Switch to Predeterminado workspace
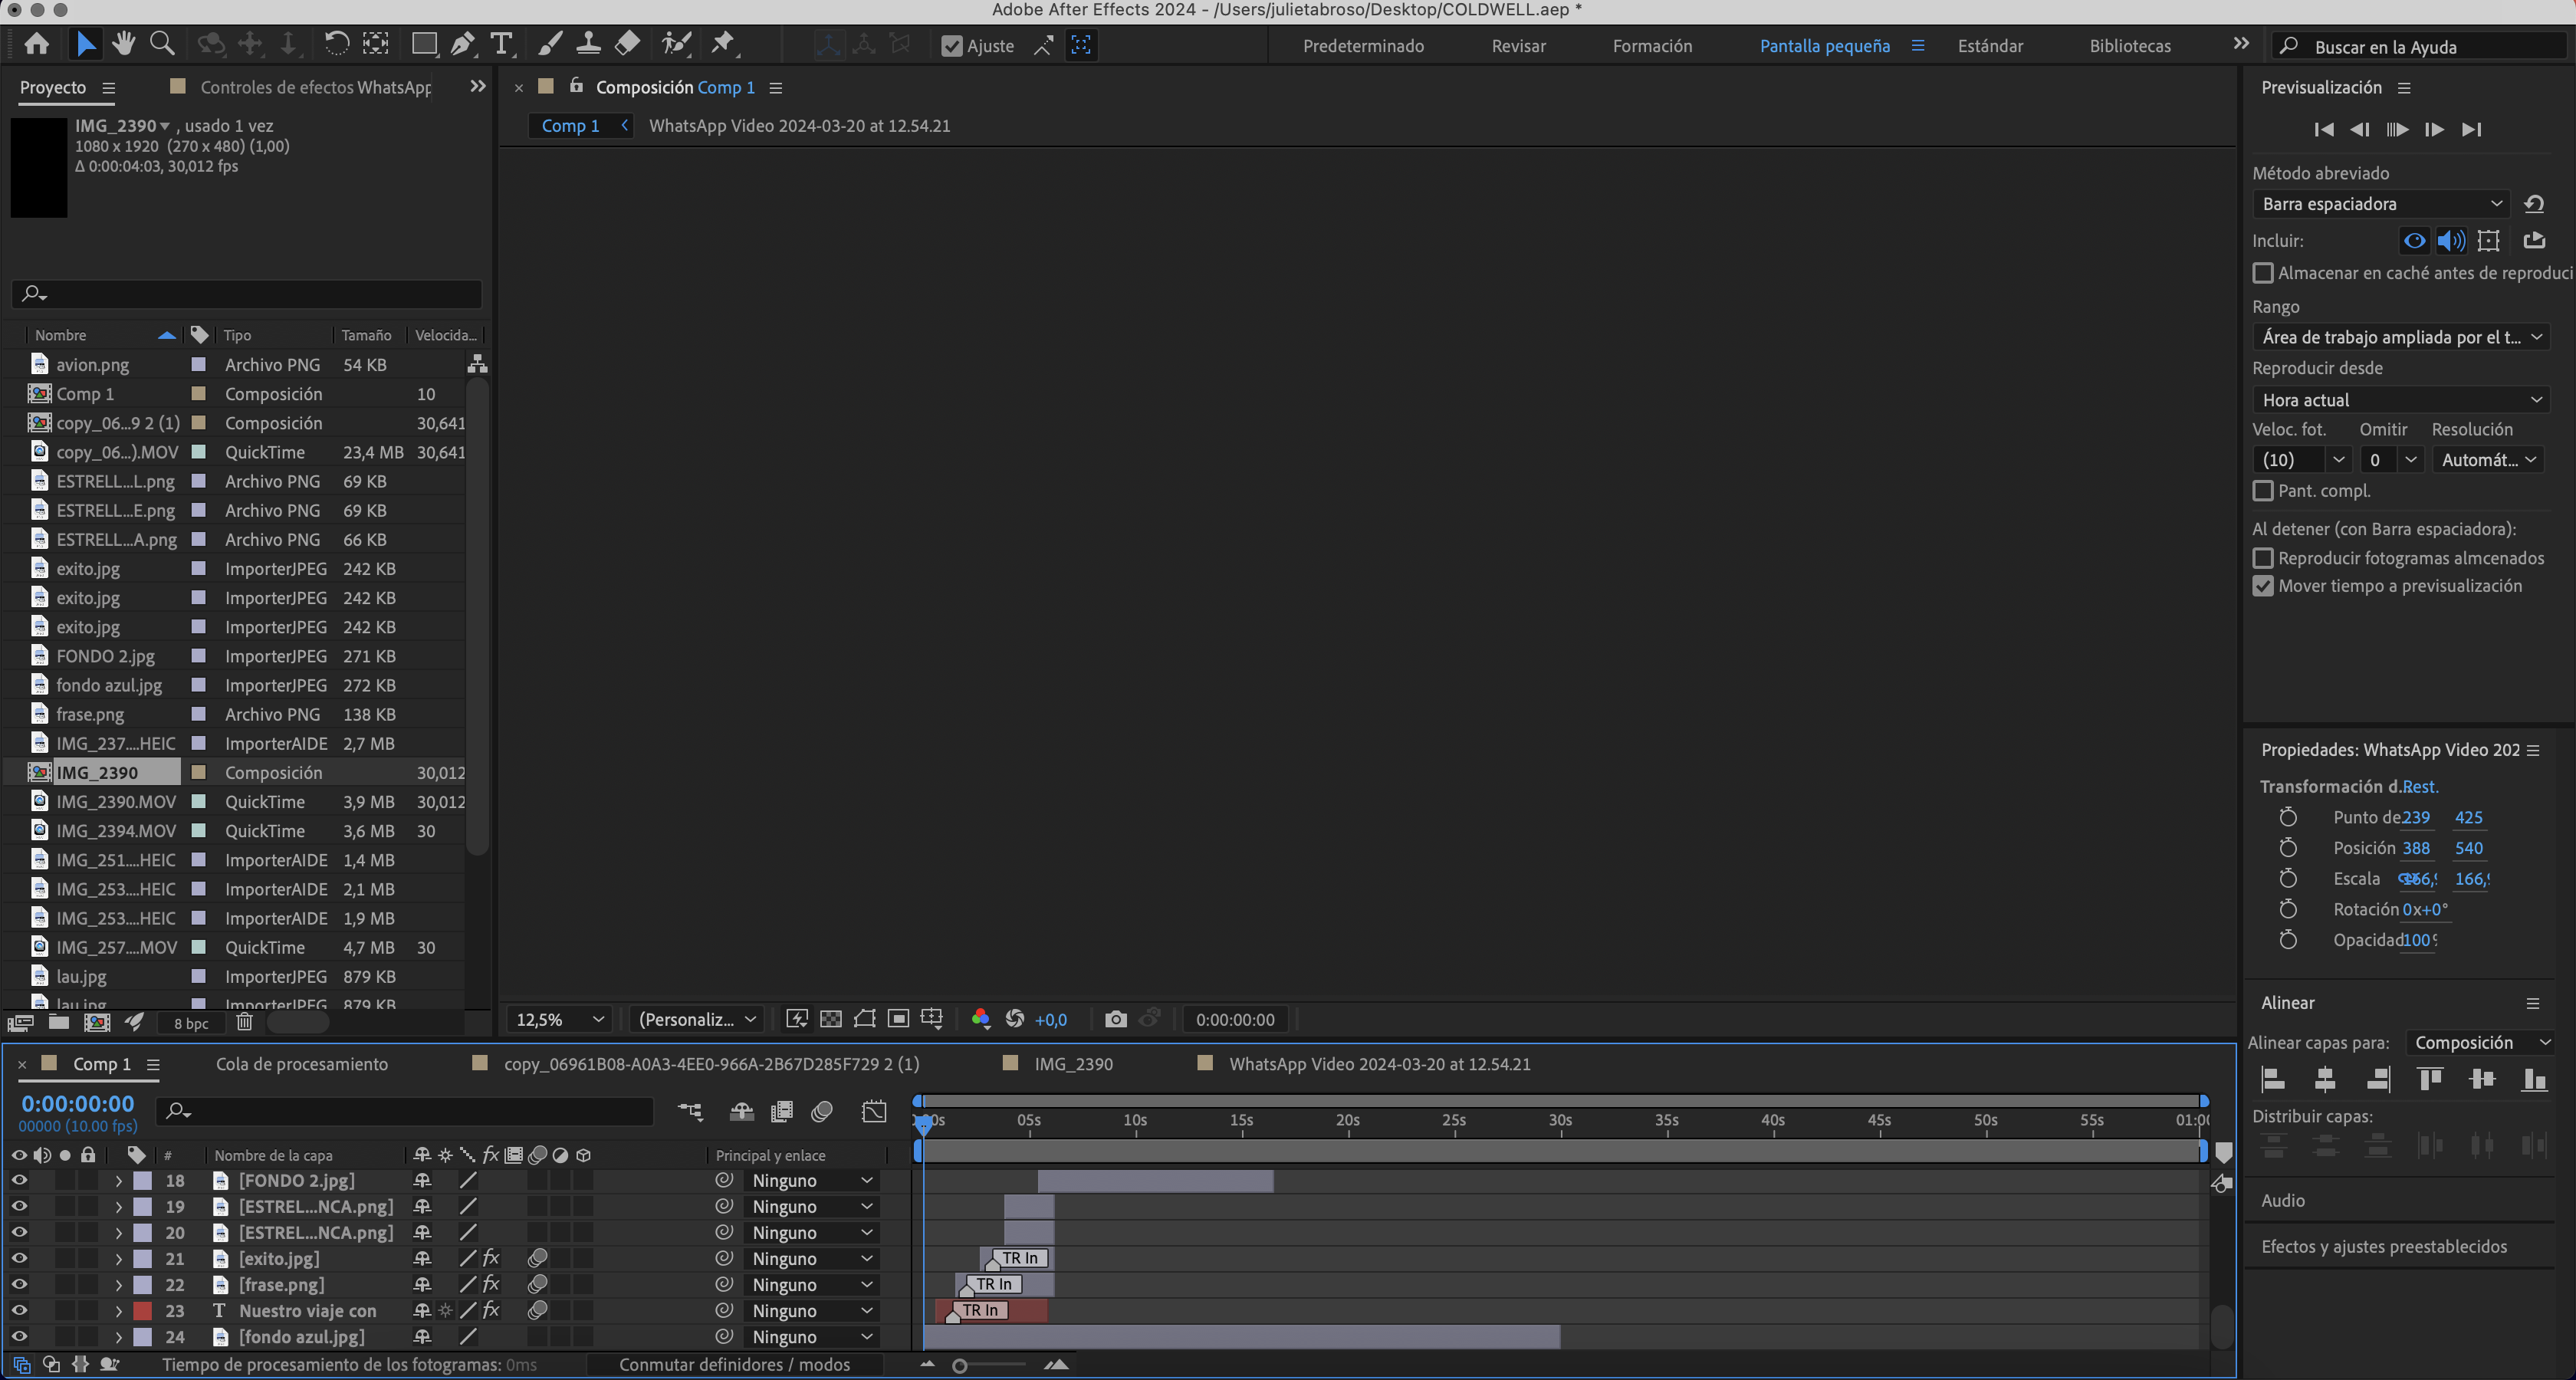Image resolution: width=2576 pixels, height=1380 pixels. point(1363,46)
